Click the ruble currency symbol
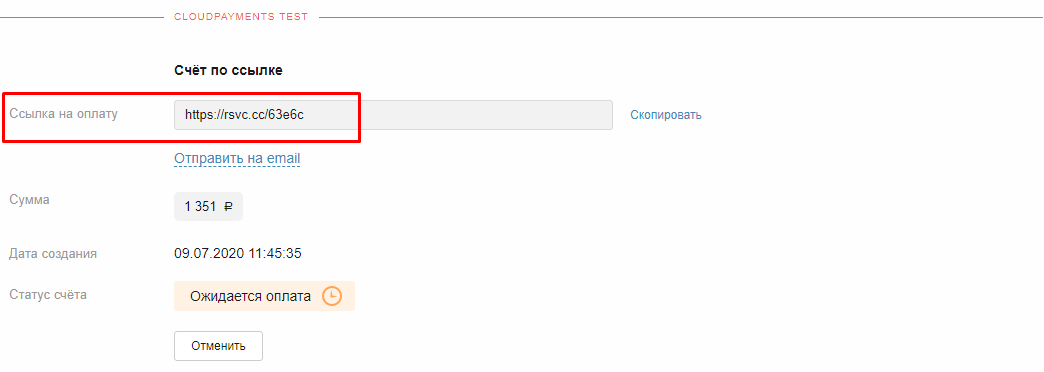Image resolution: width=1044 pixels, height=372 pixels. [228, 207]
